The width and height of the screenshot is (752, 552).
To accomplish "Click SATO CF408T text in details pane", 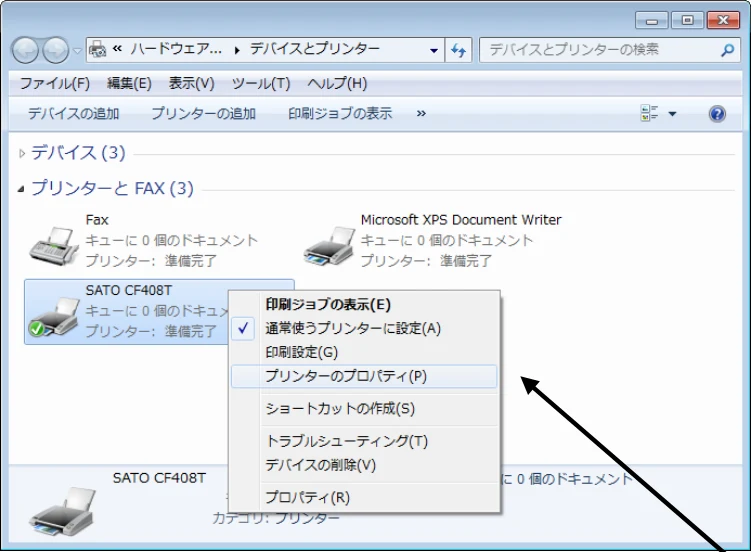I will 159,478.
